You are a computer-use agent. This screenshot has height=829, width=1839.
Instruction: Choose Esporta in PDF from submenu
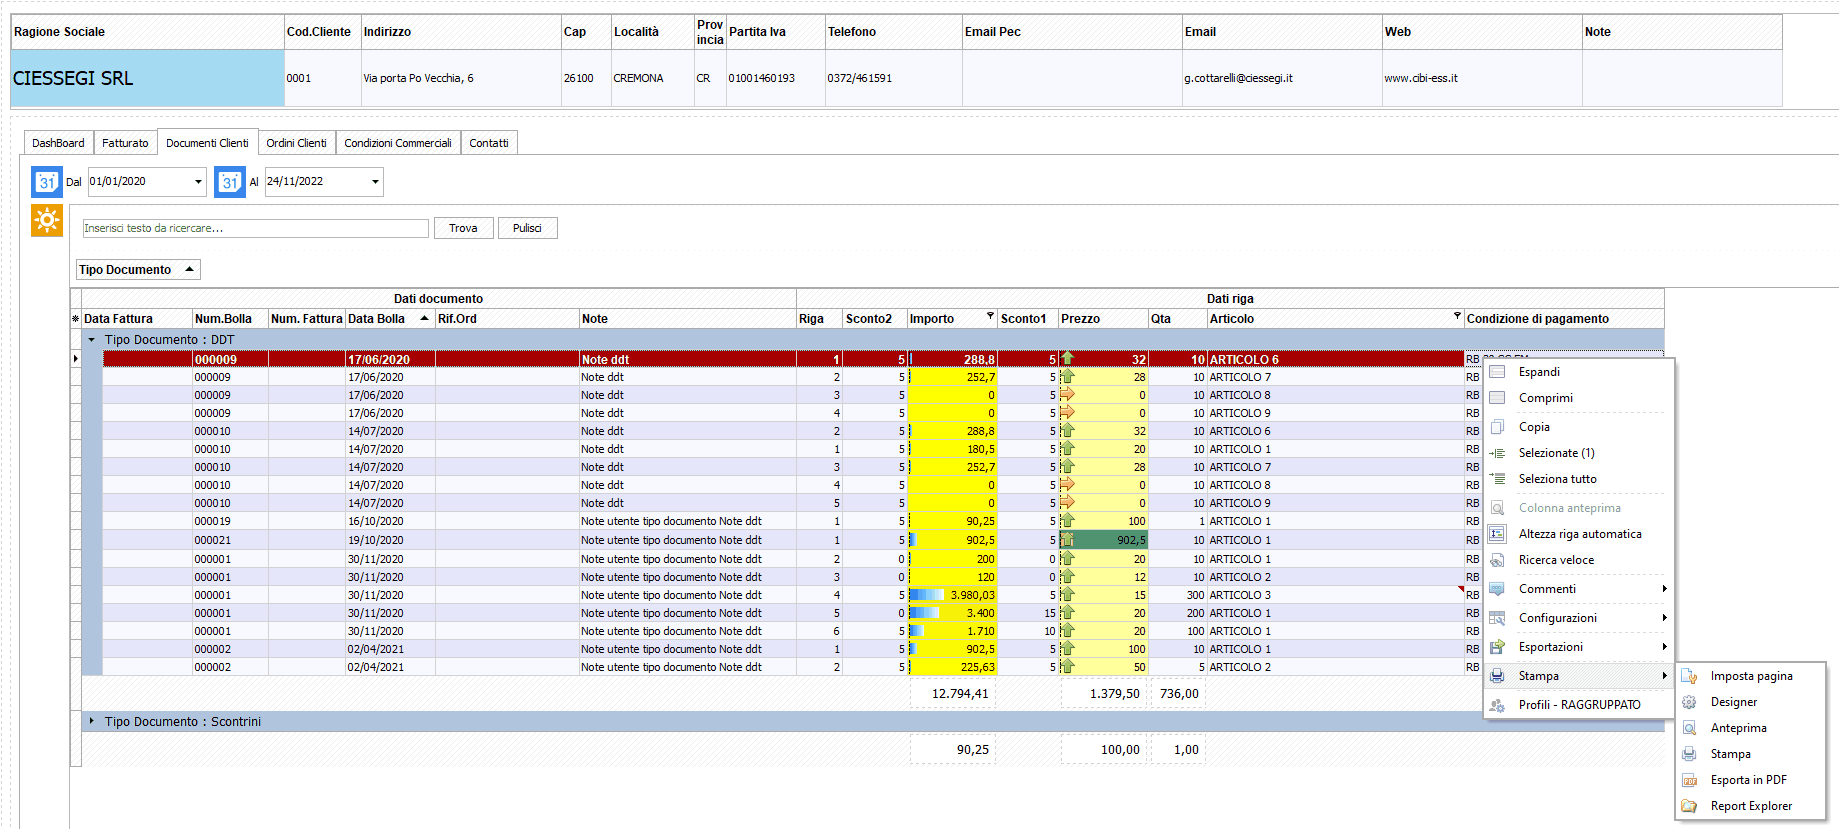[x=1748, y=780]
